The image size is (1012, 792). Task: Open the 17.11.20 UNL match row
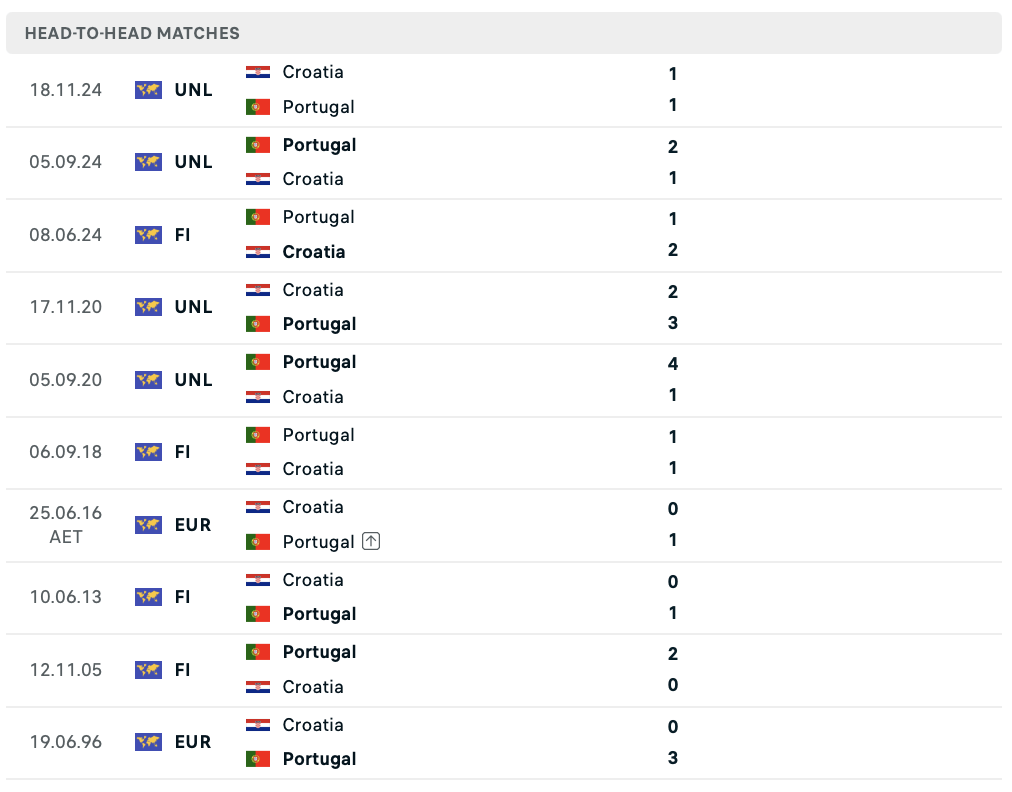click(503, 307)
